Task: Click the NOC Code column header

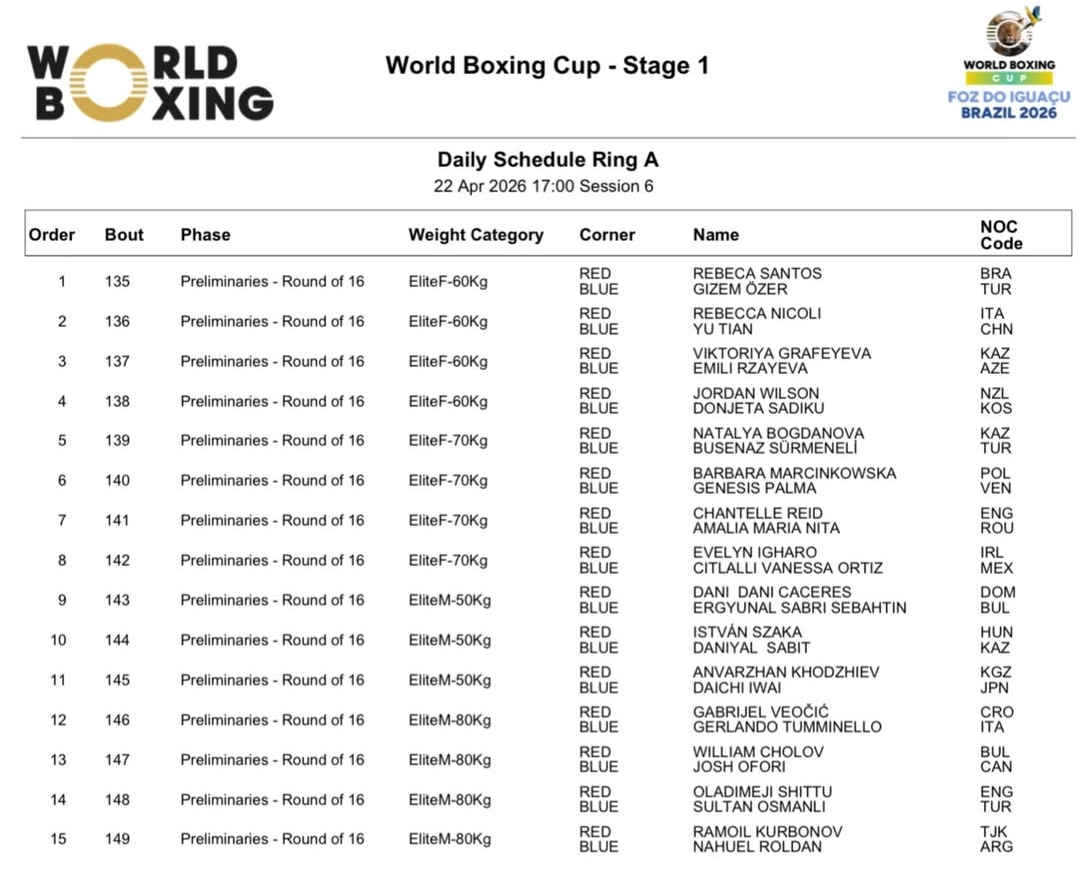Action: point(1001,235)
